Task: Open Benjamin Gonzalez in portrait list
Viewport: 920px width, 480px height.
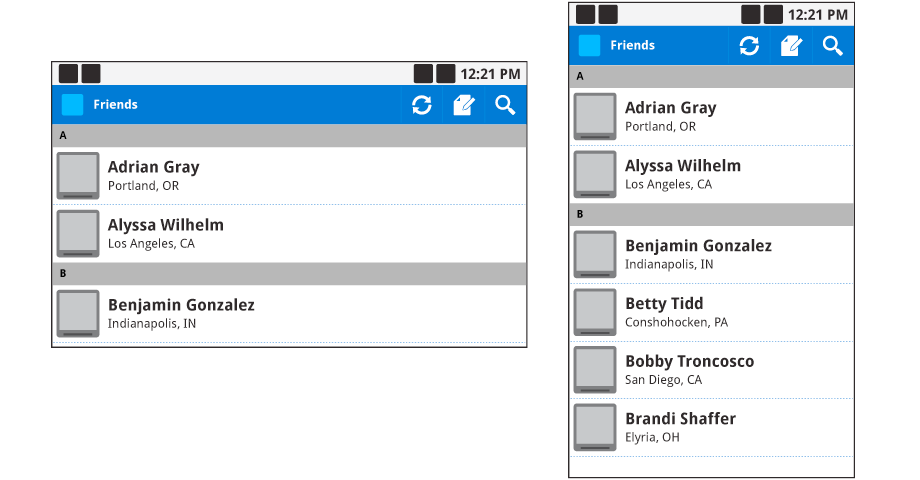Action: point(712,255)
